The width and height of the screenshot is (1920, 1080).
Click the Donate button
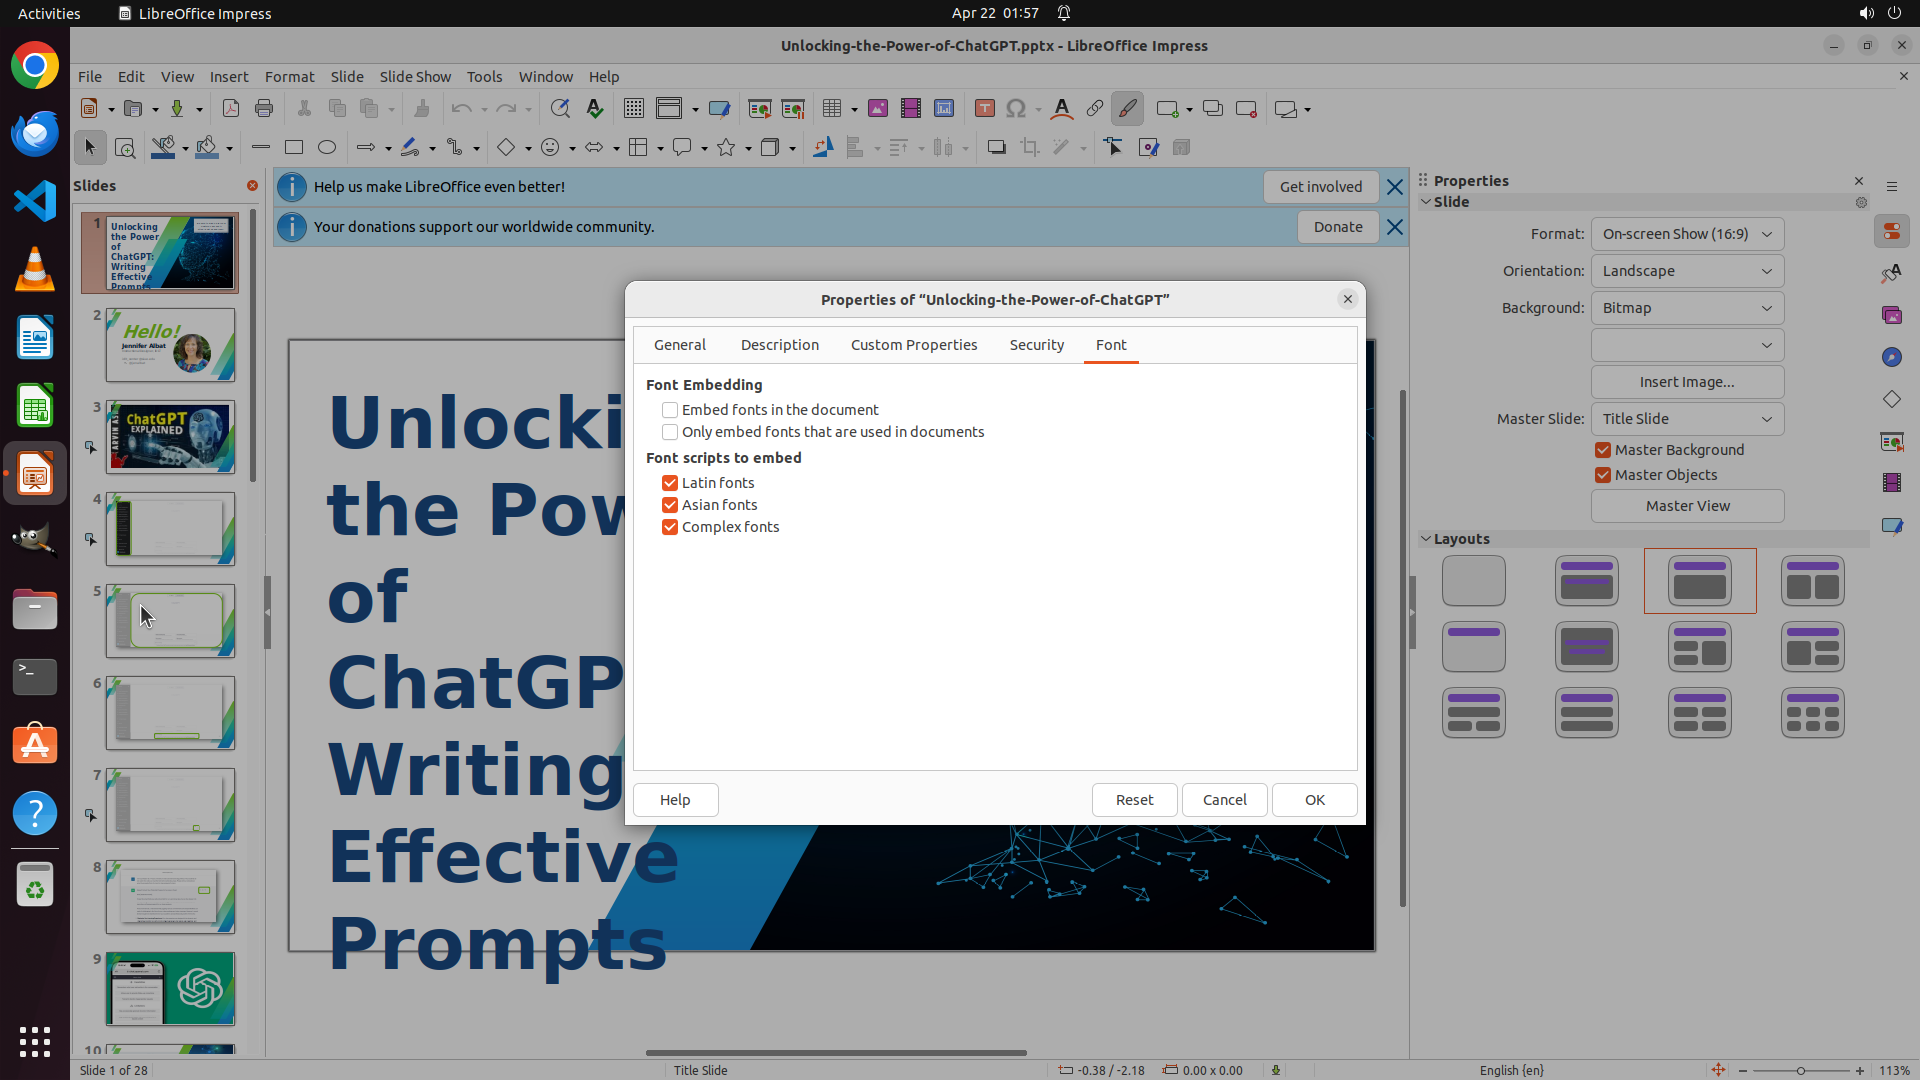pyautogui.click(x=1337, y=227)
